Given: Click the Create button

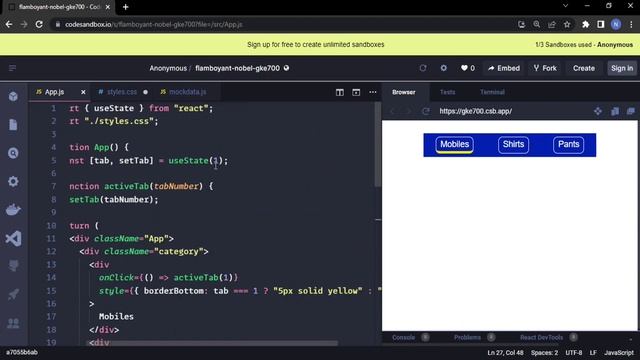Looking at the screenshot, I should [x=584, y=68].
